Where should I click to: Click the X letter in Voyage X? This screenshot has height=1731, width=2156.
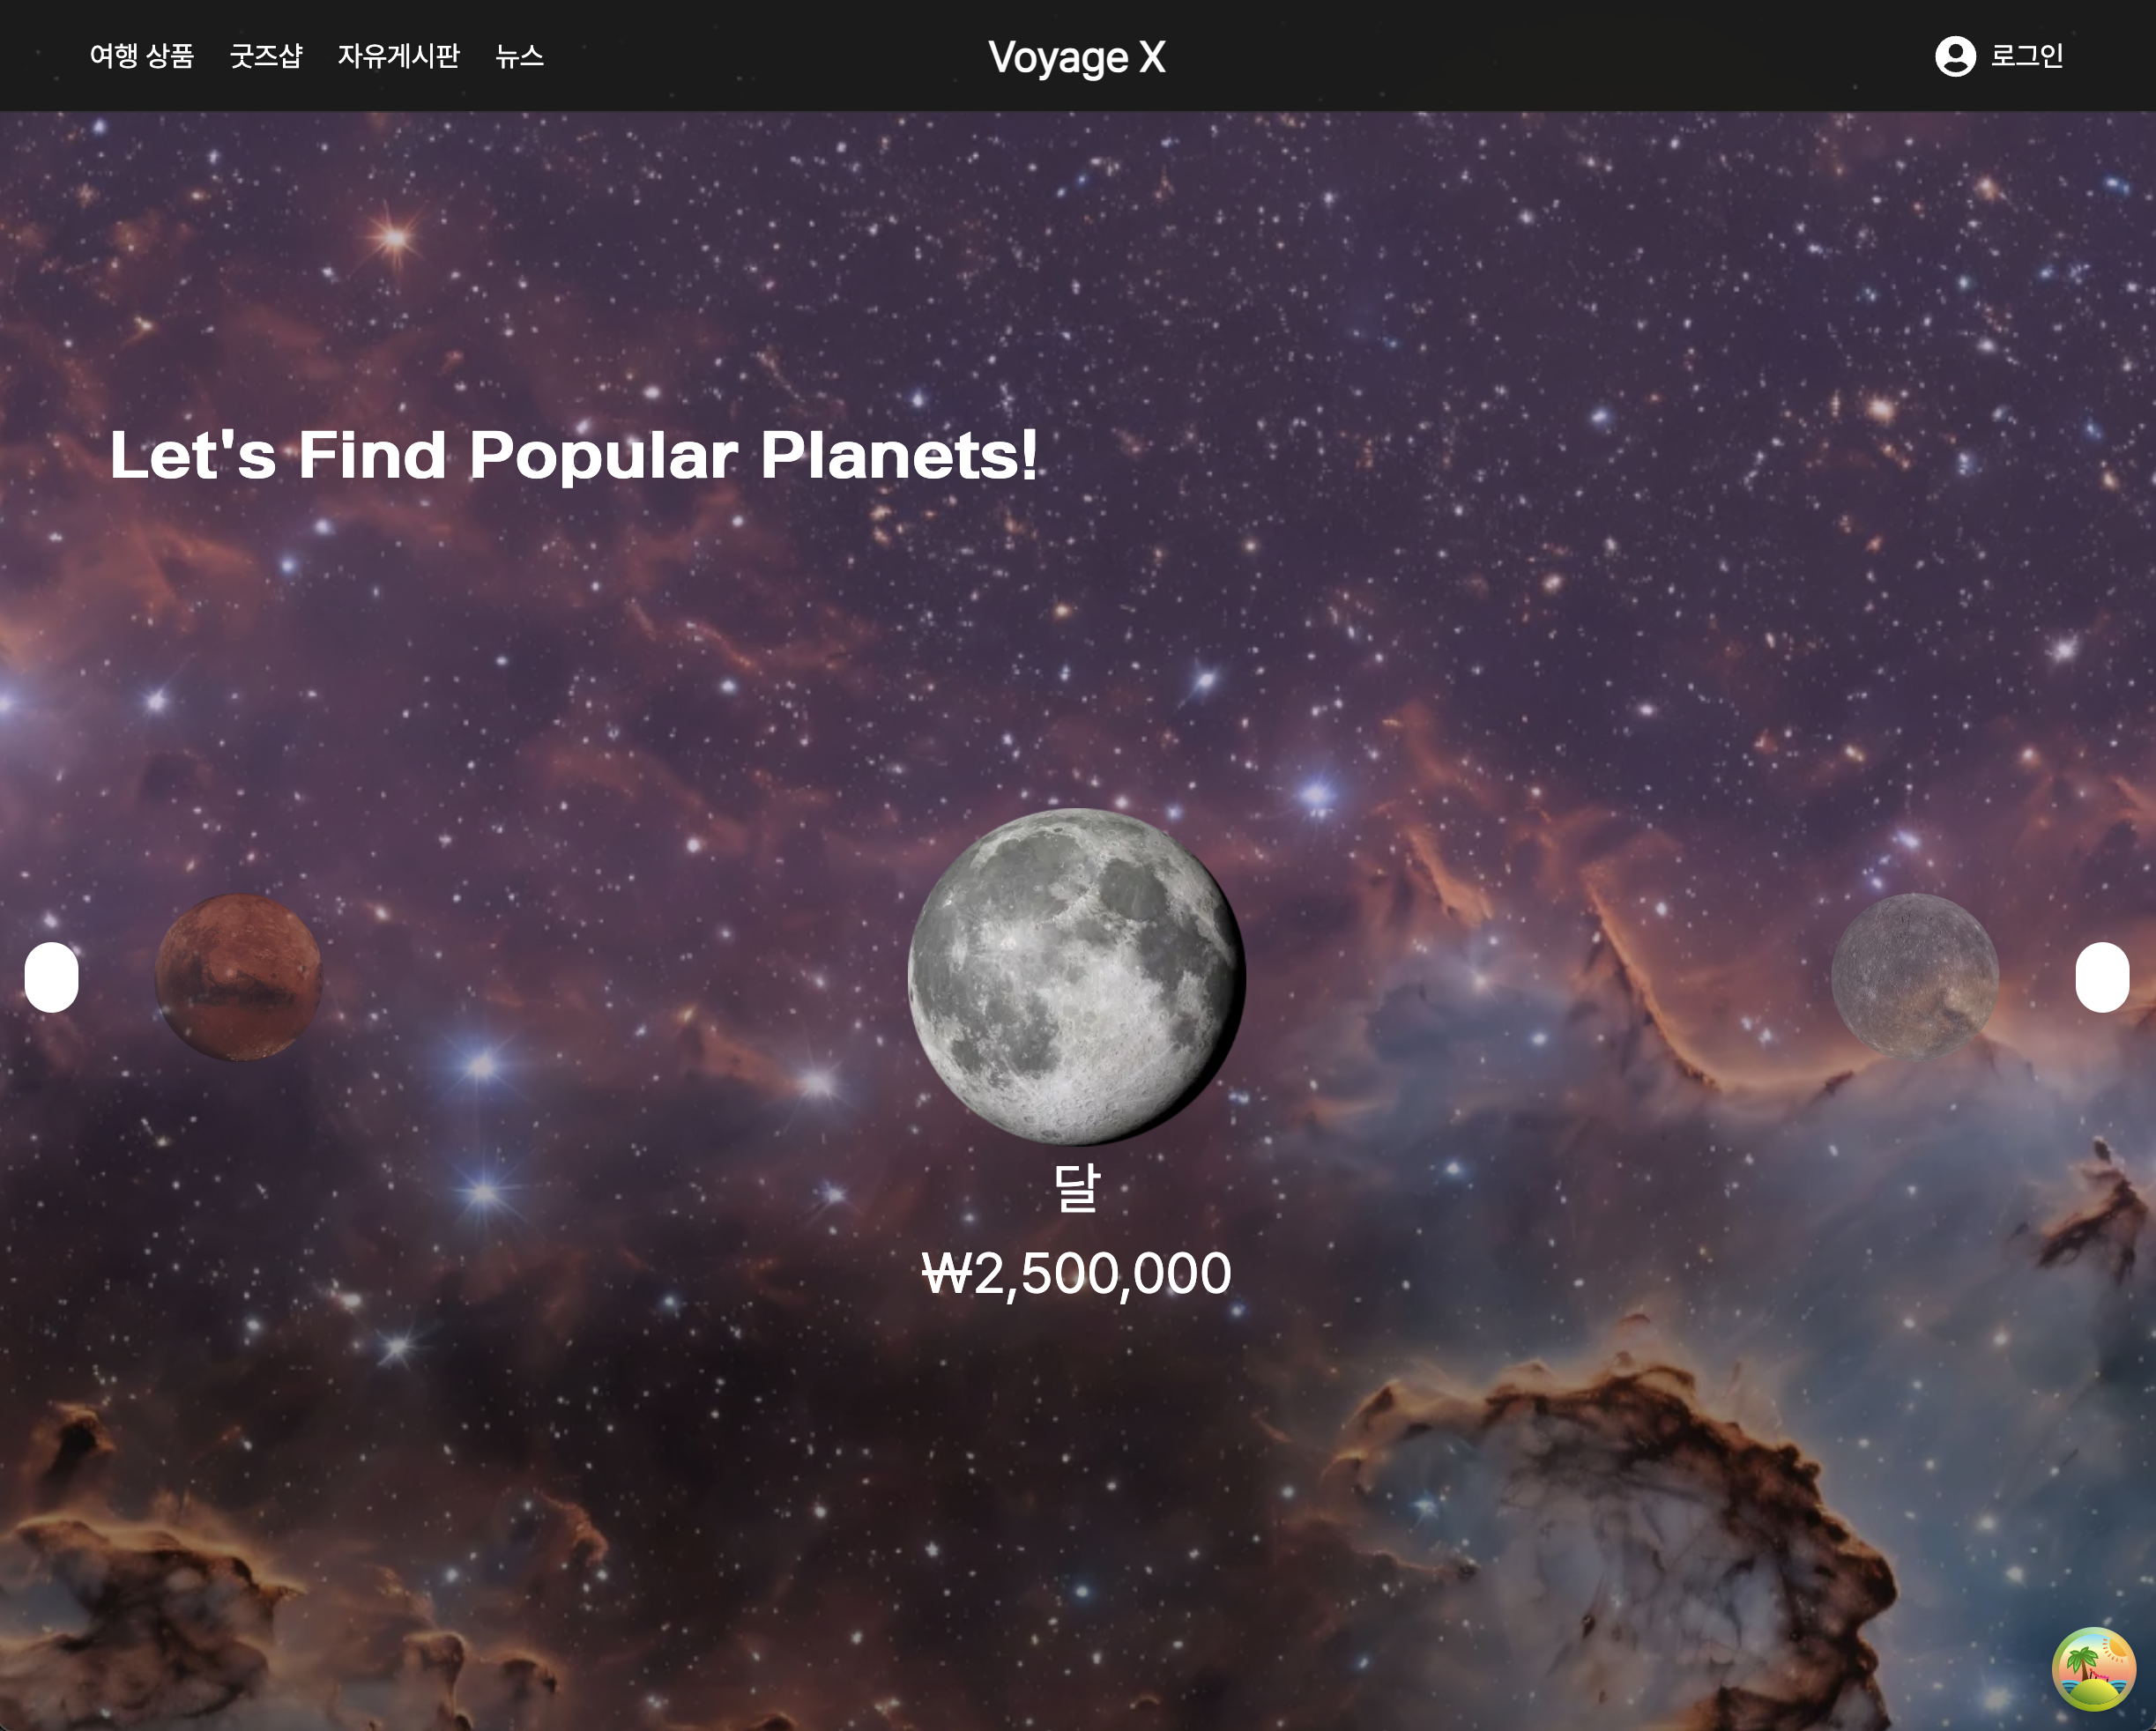tap(1152, 57)
